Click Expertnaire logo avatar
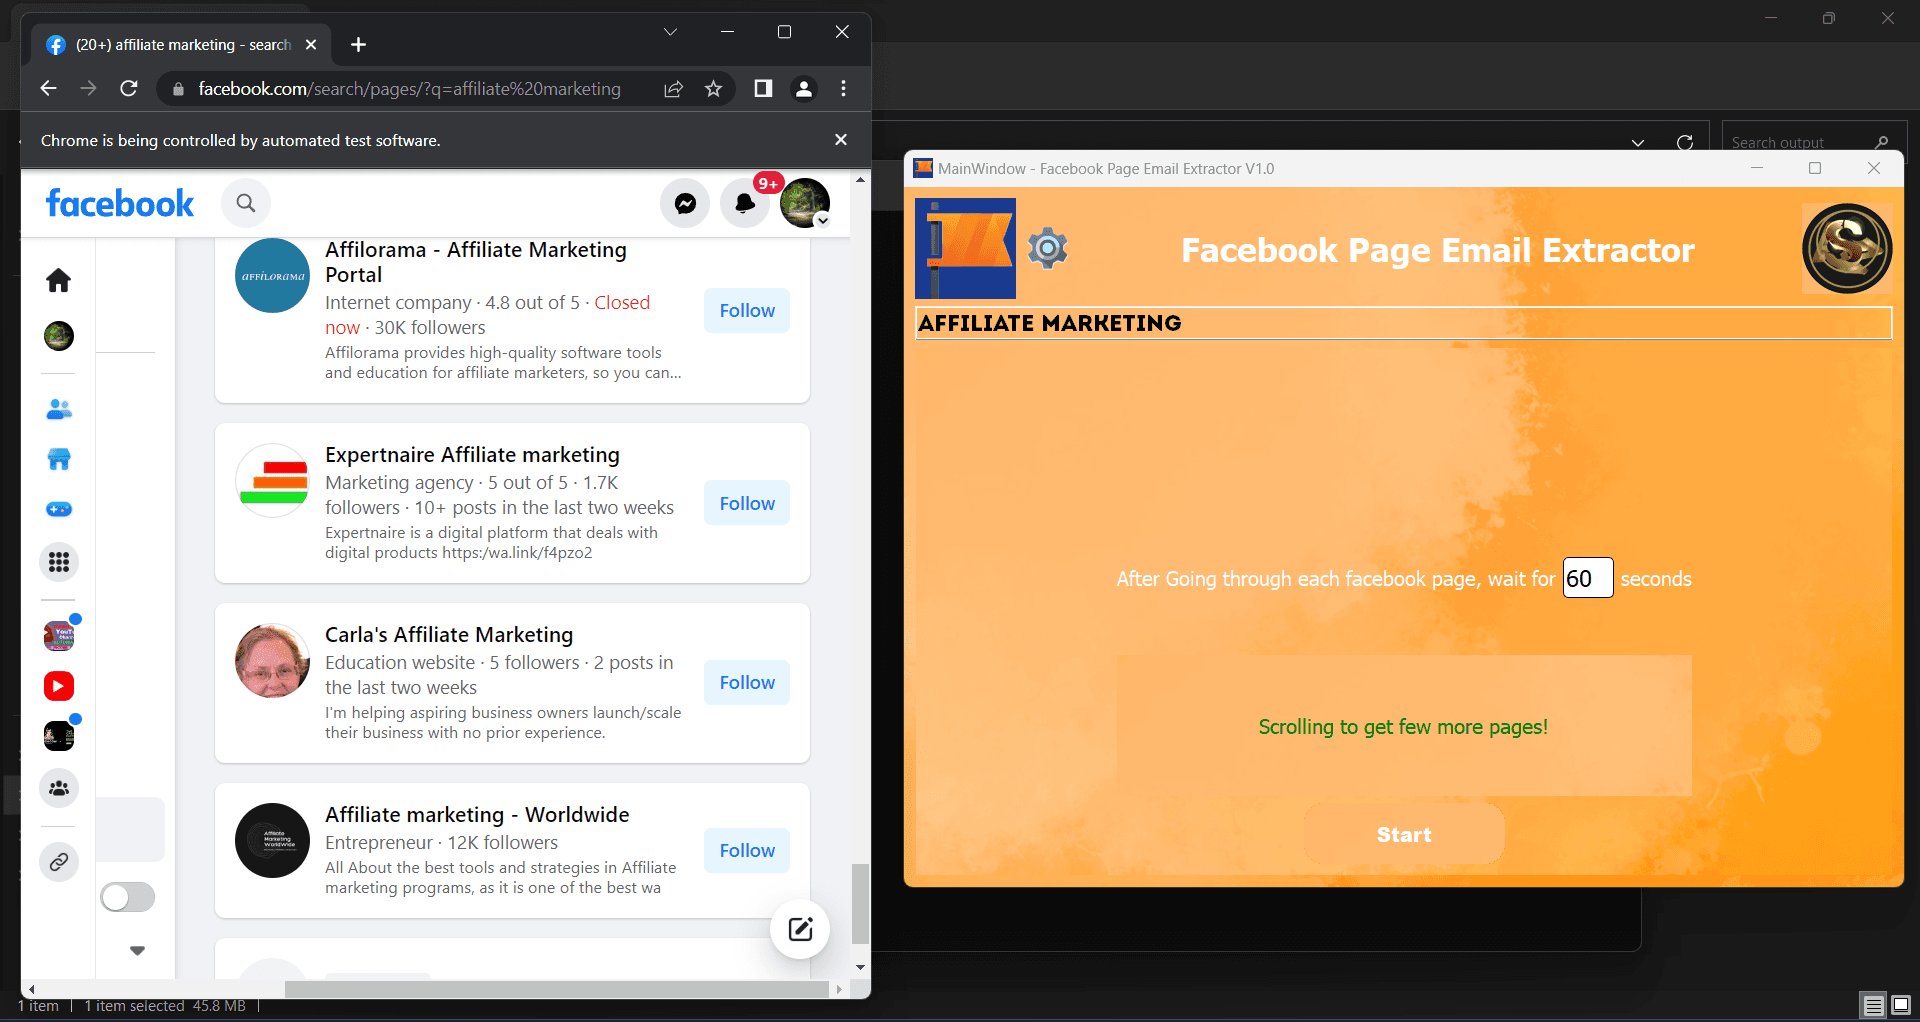The height and width of the screenshot is (1022, 1920). pos(272,480)
